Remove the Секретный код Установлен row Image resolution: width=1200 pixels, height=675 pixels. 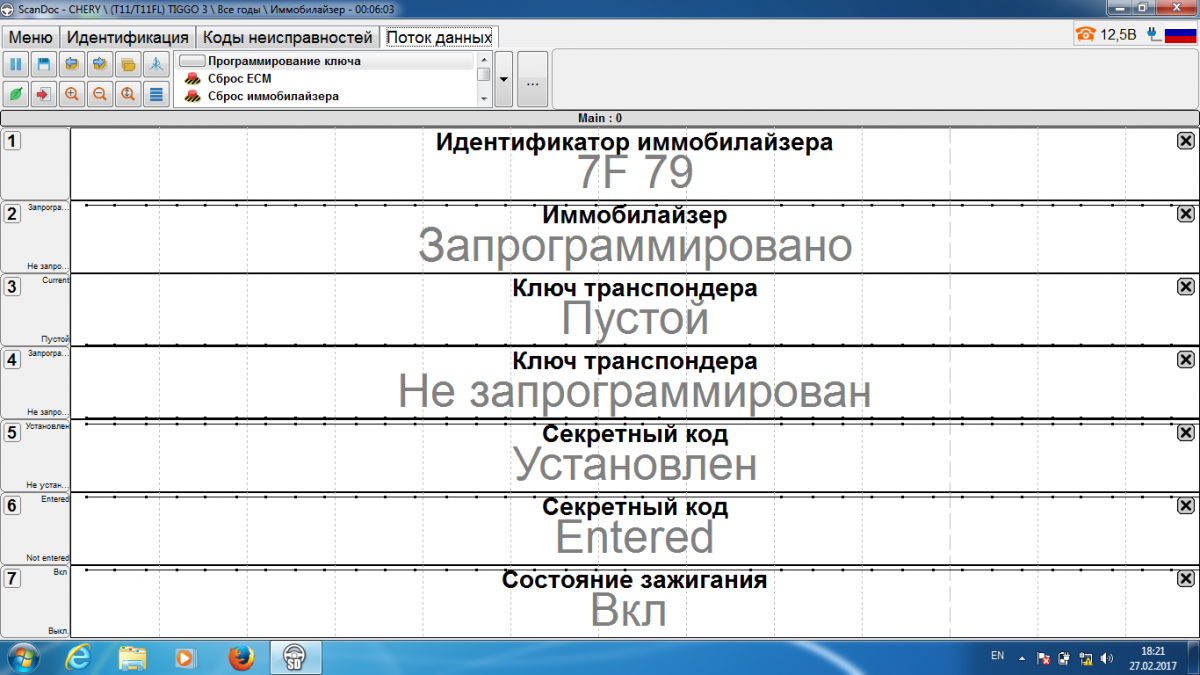click(x=1185, y=432)
